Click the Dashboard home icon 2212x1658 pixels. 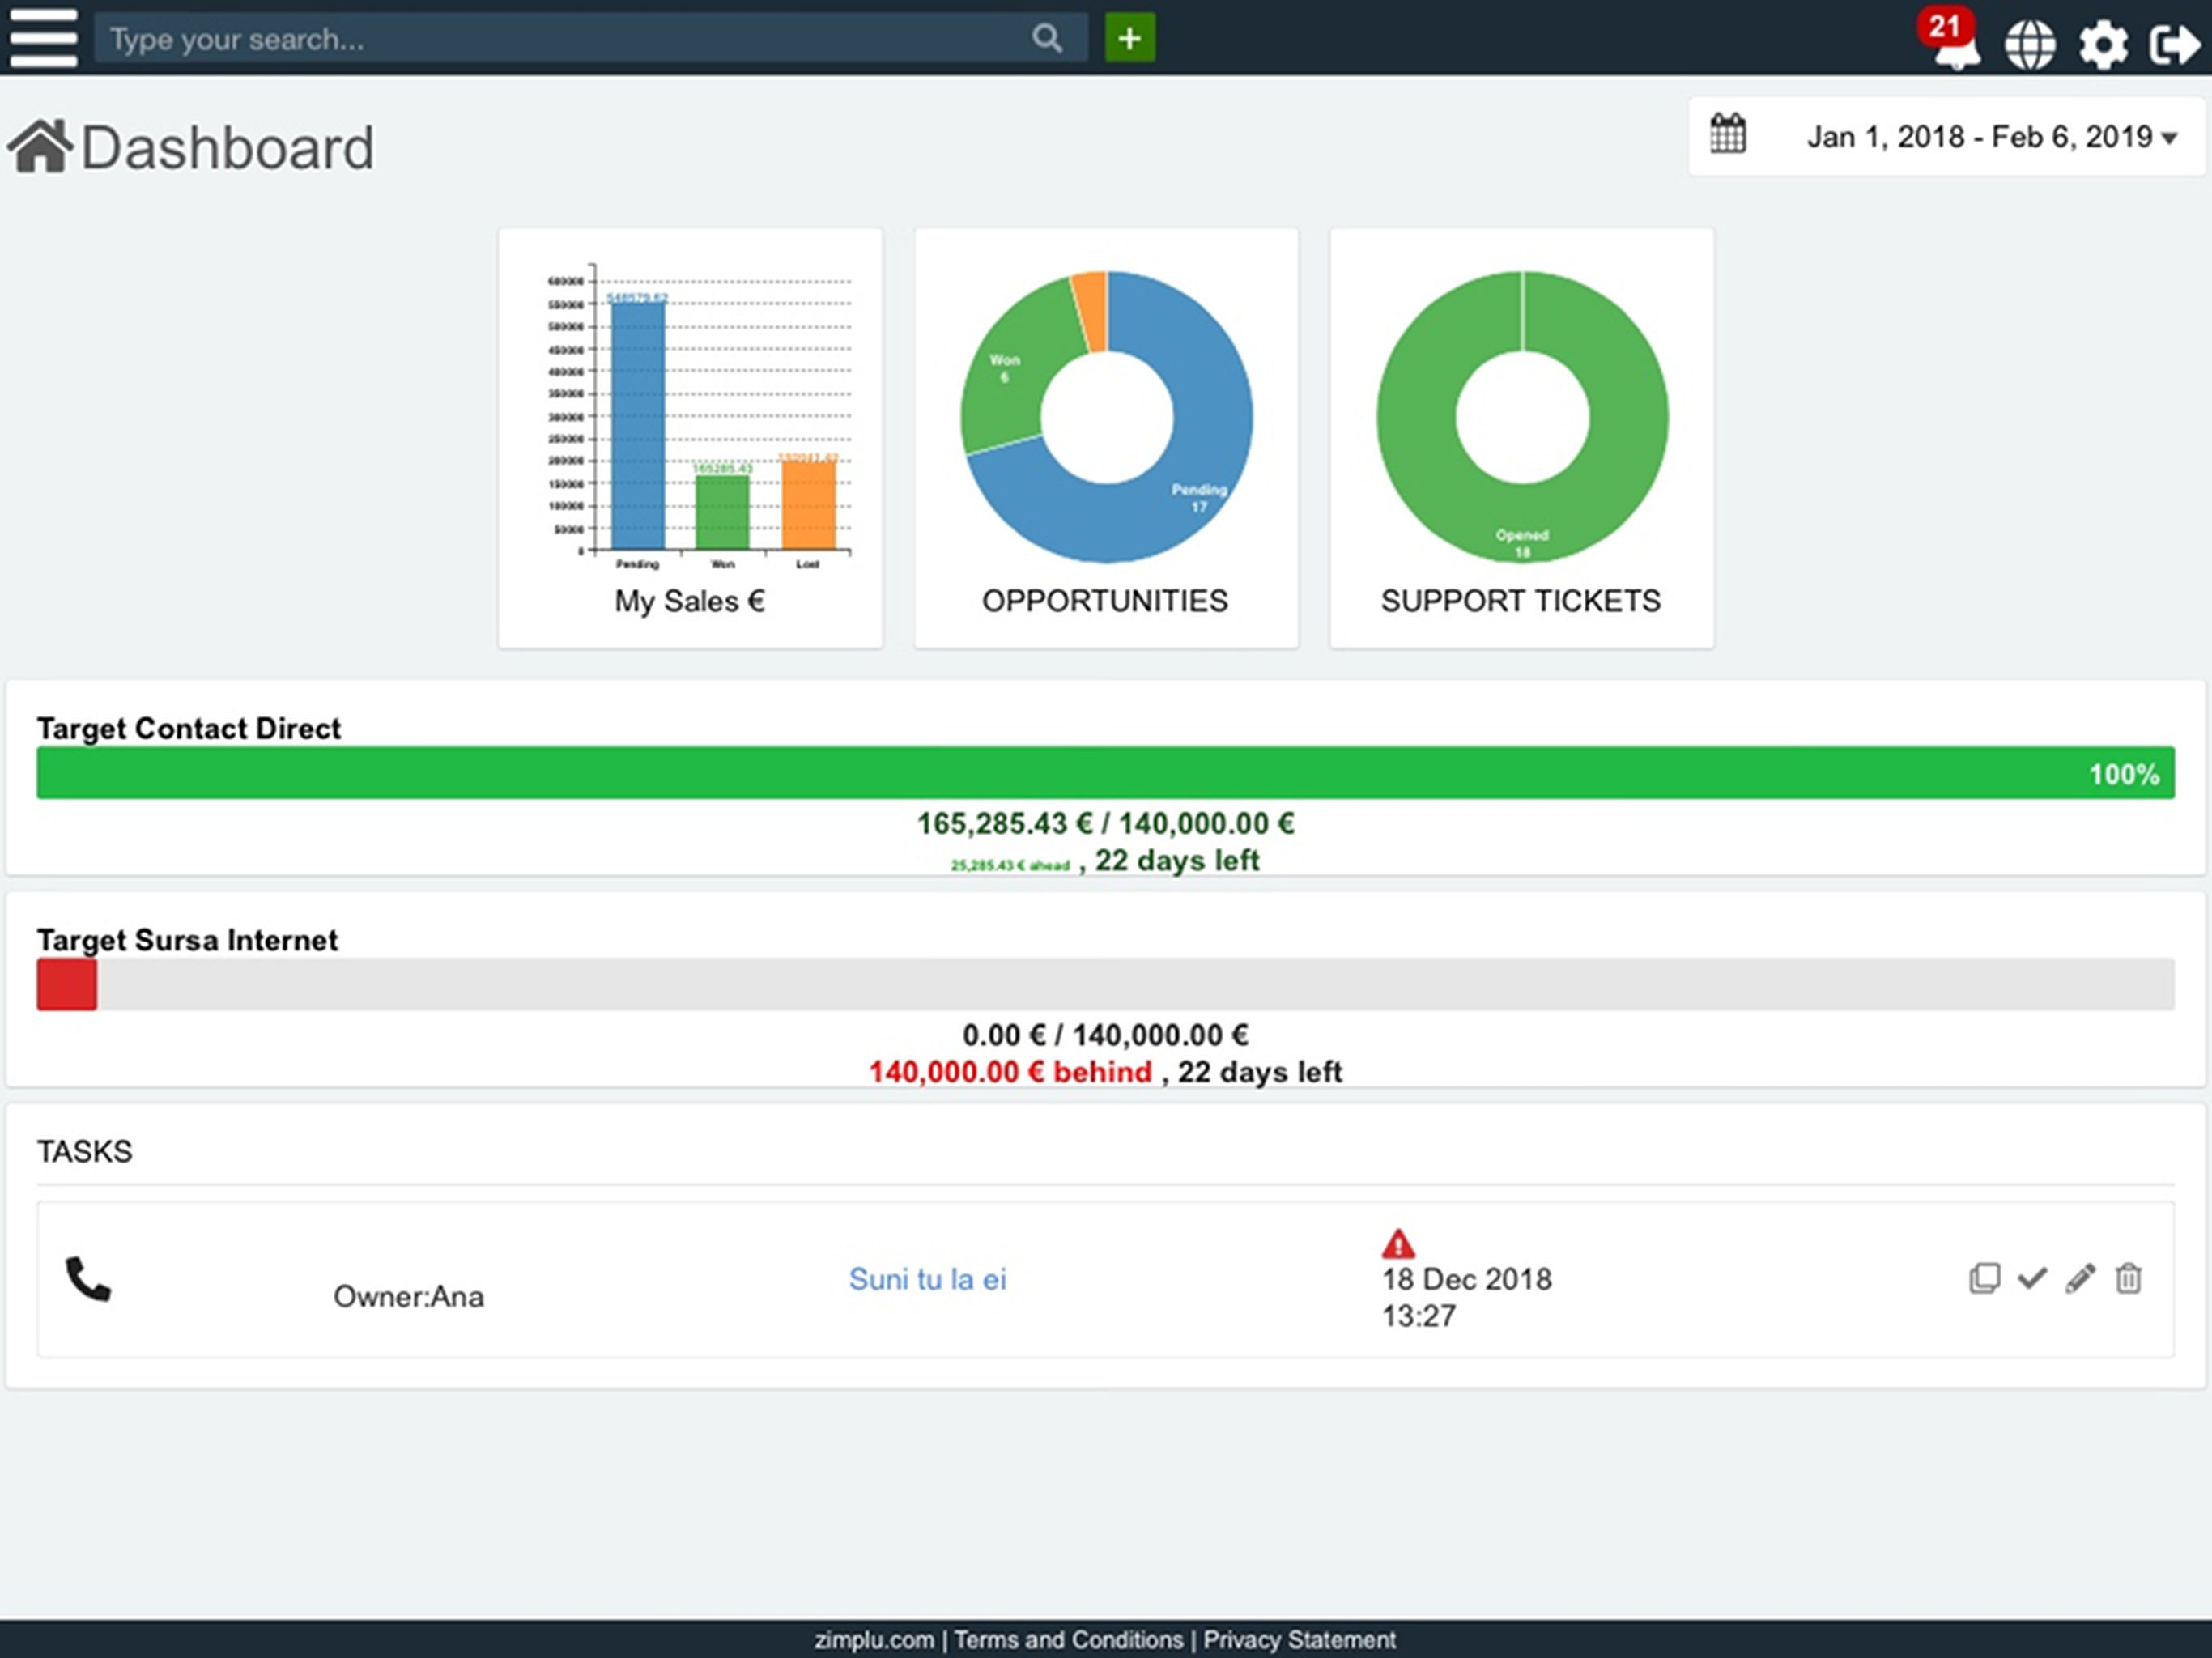click(x=41, y=146)
